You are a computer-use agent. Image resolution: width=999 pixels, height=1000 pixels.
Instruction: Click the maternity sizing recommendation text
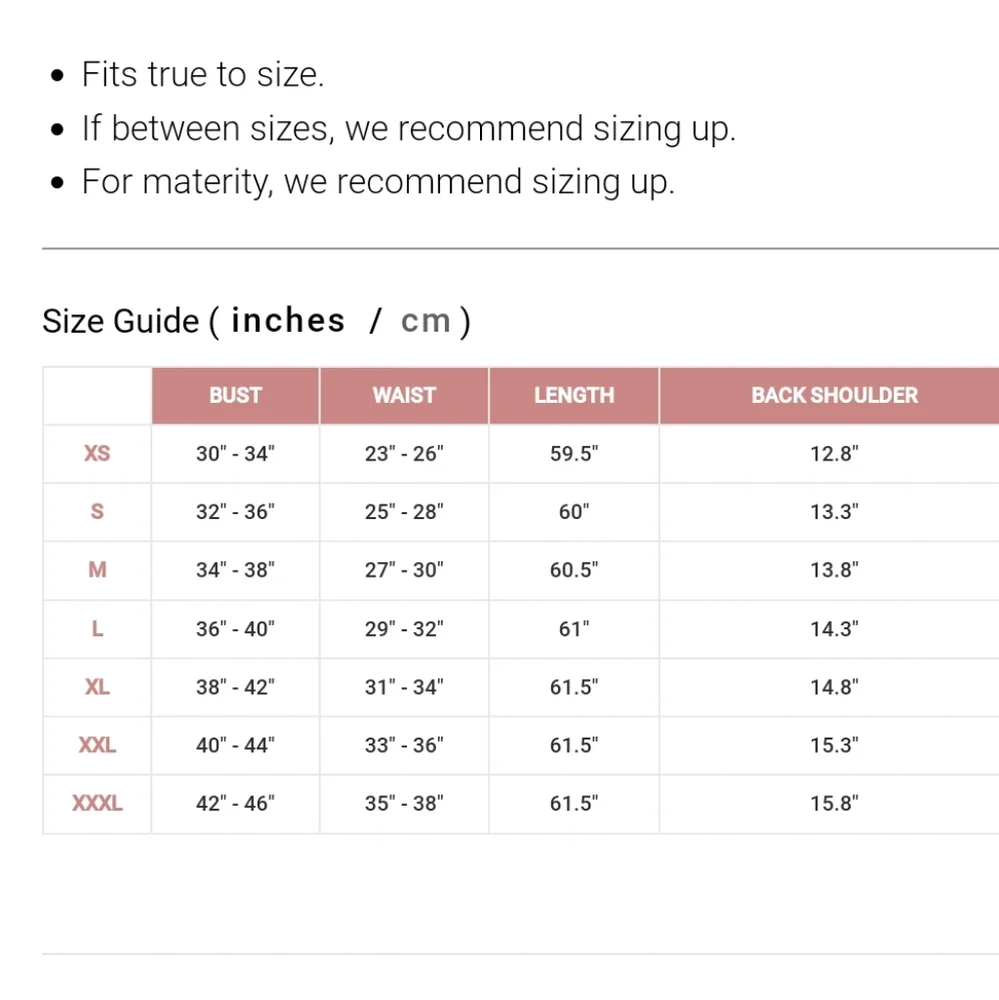coord(378,182)
